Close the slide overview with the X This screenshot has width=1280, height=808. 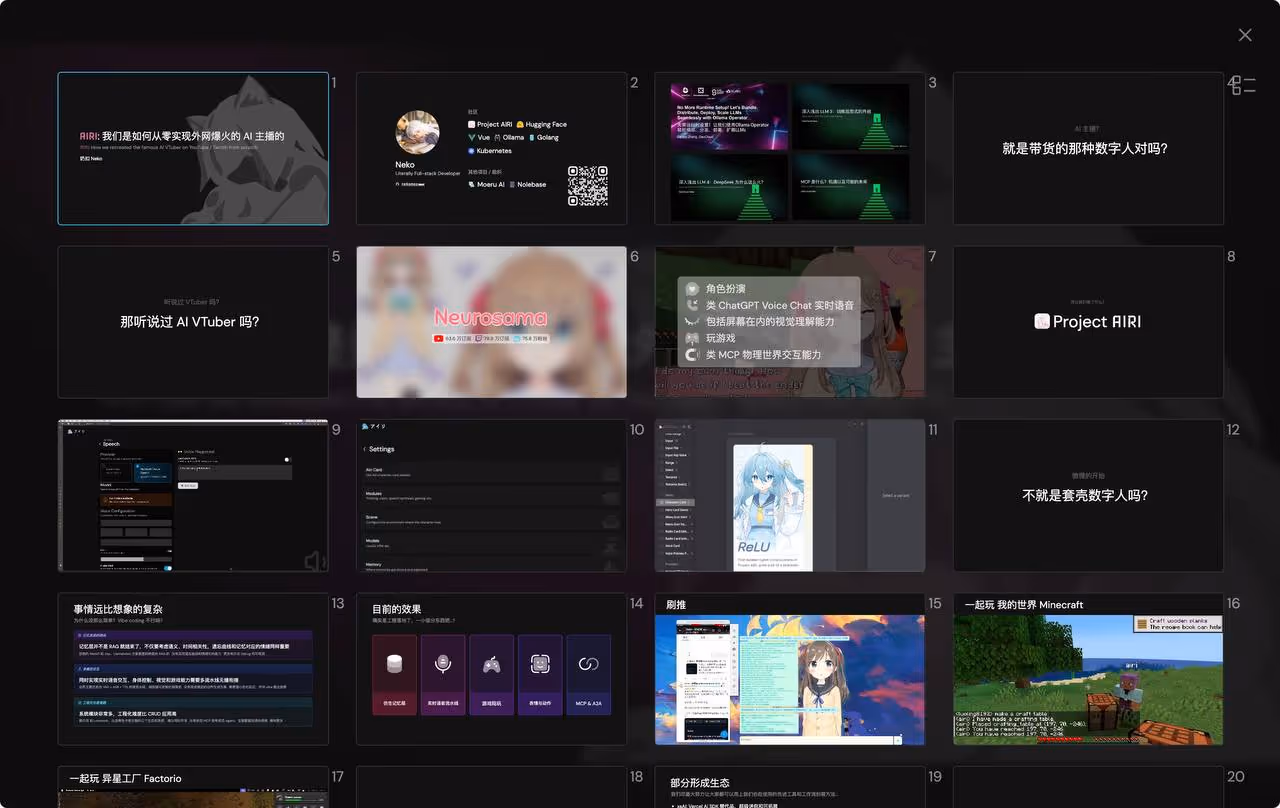pyautogui.click(x=1245, y=35)
